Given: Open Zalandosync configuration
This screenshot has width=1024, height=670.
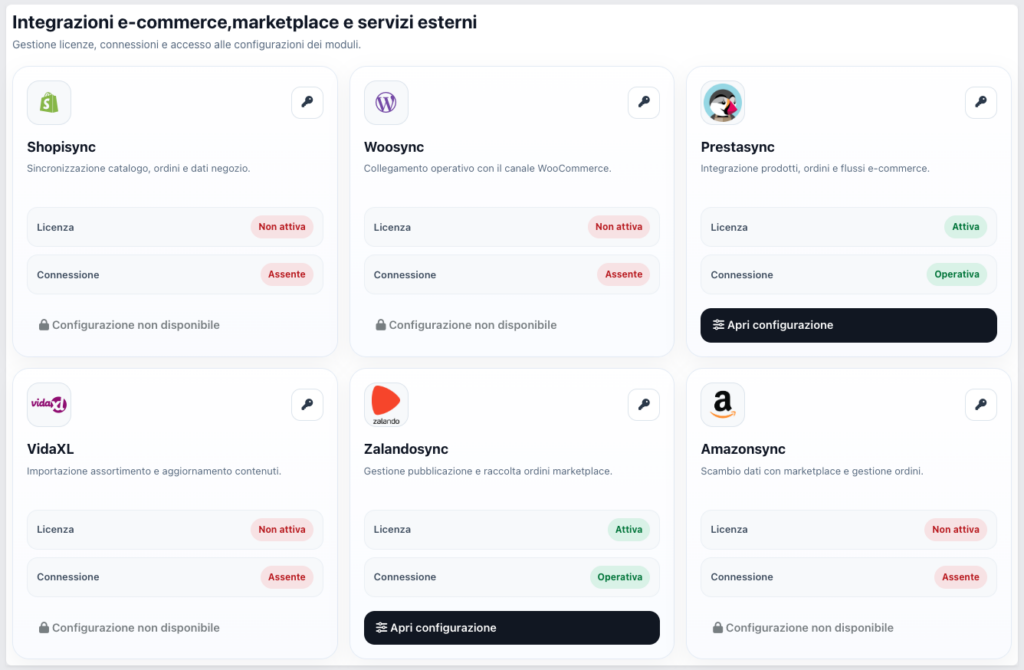Looking at the screenshot, I should coord(511,628).
